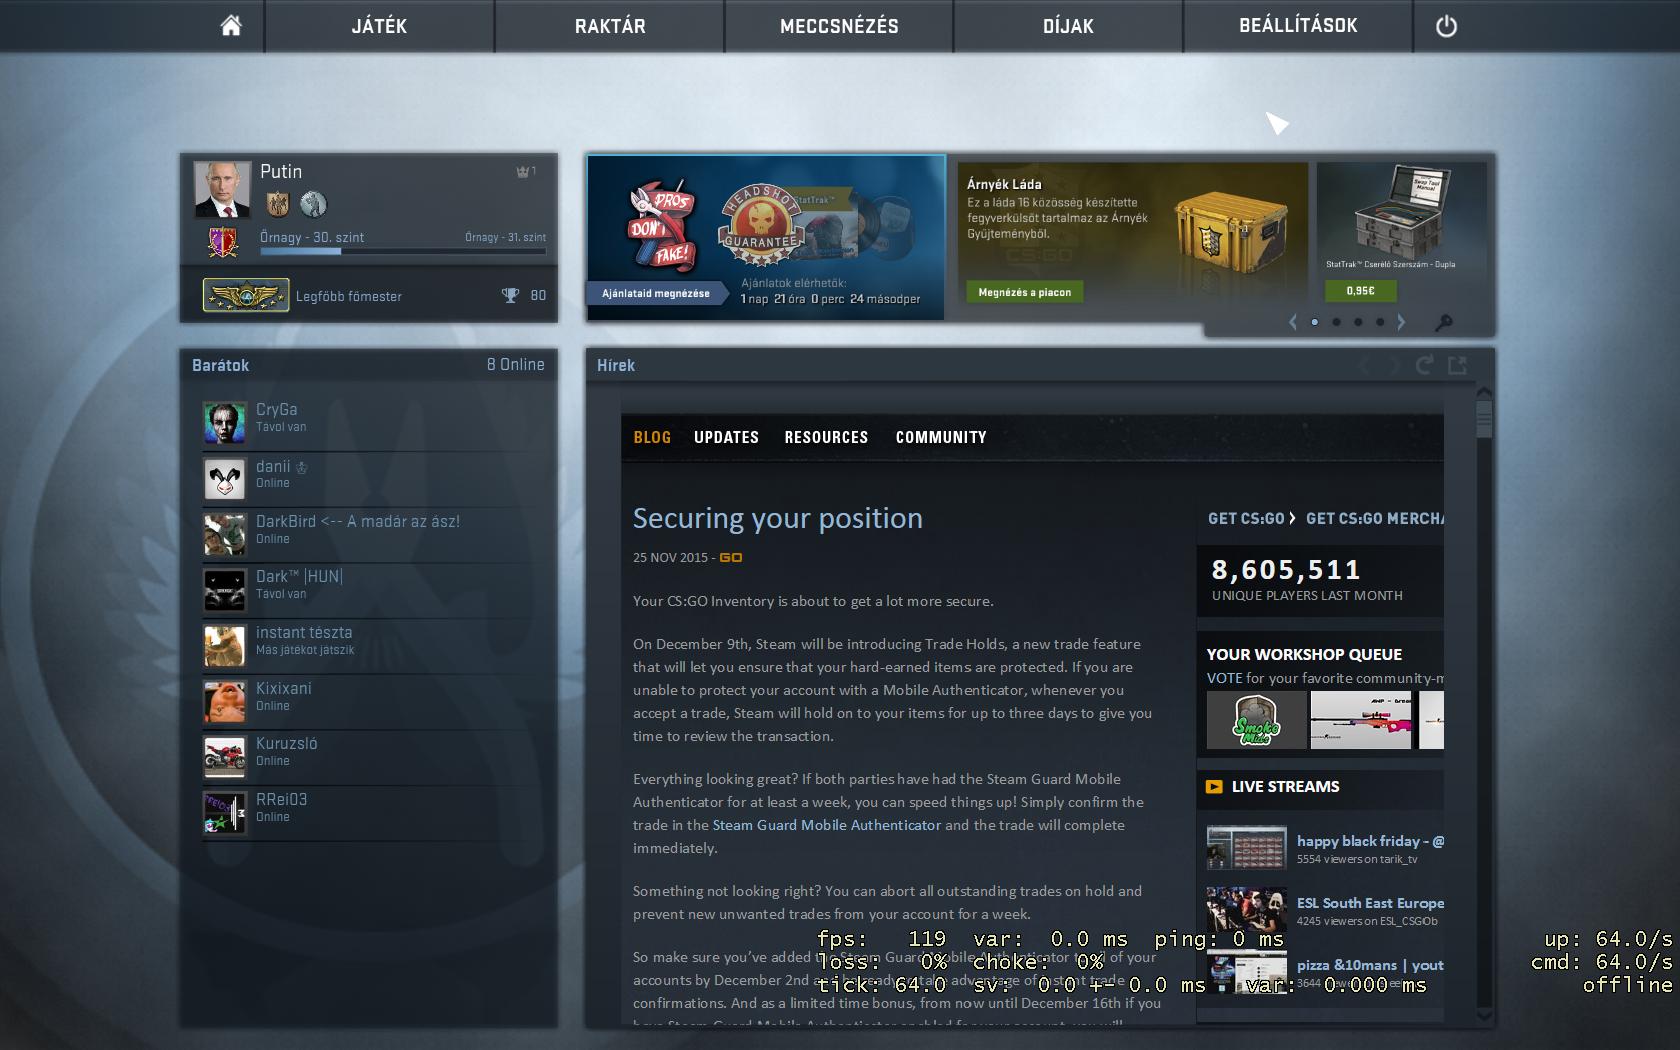Open friend Kixixani's avatar
Image resolution: width=1680 pixels, height=1050 pixels.
pyautogui.click(x=224, y=702)
